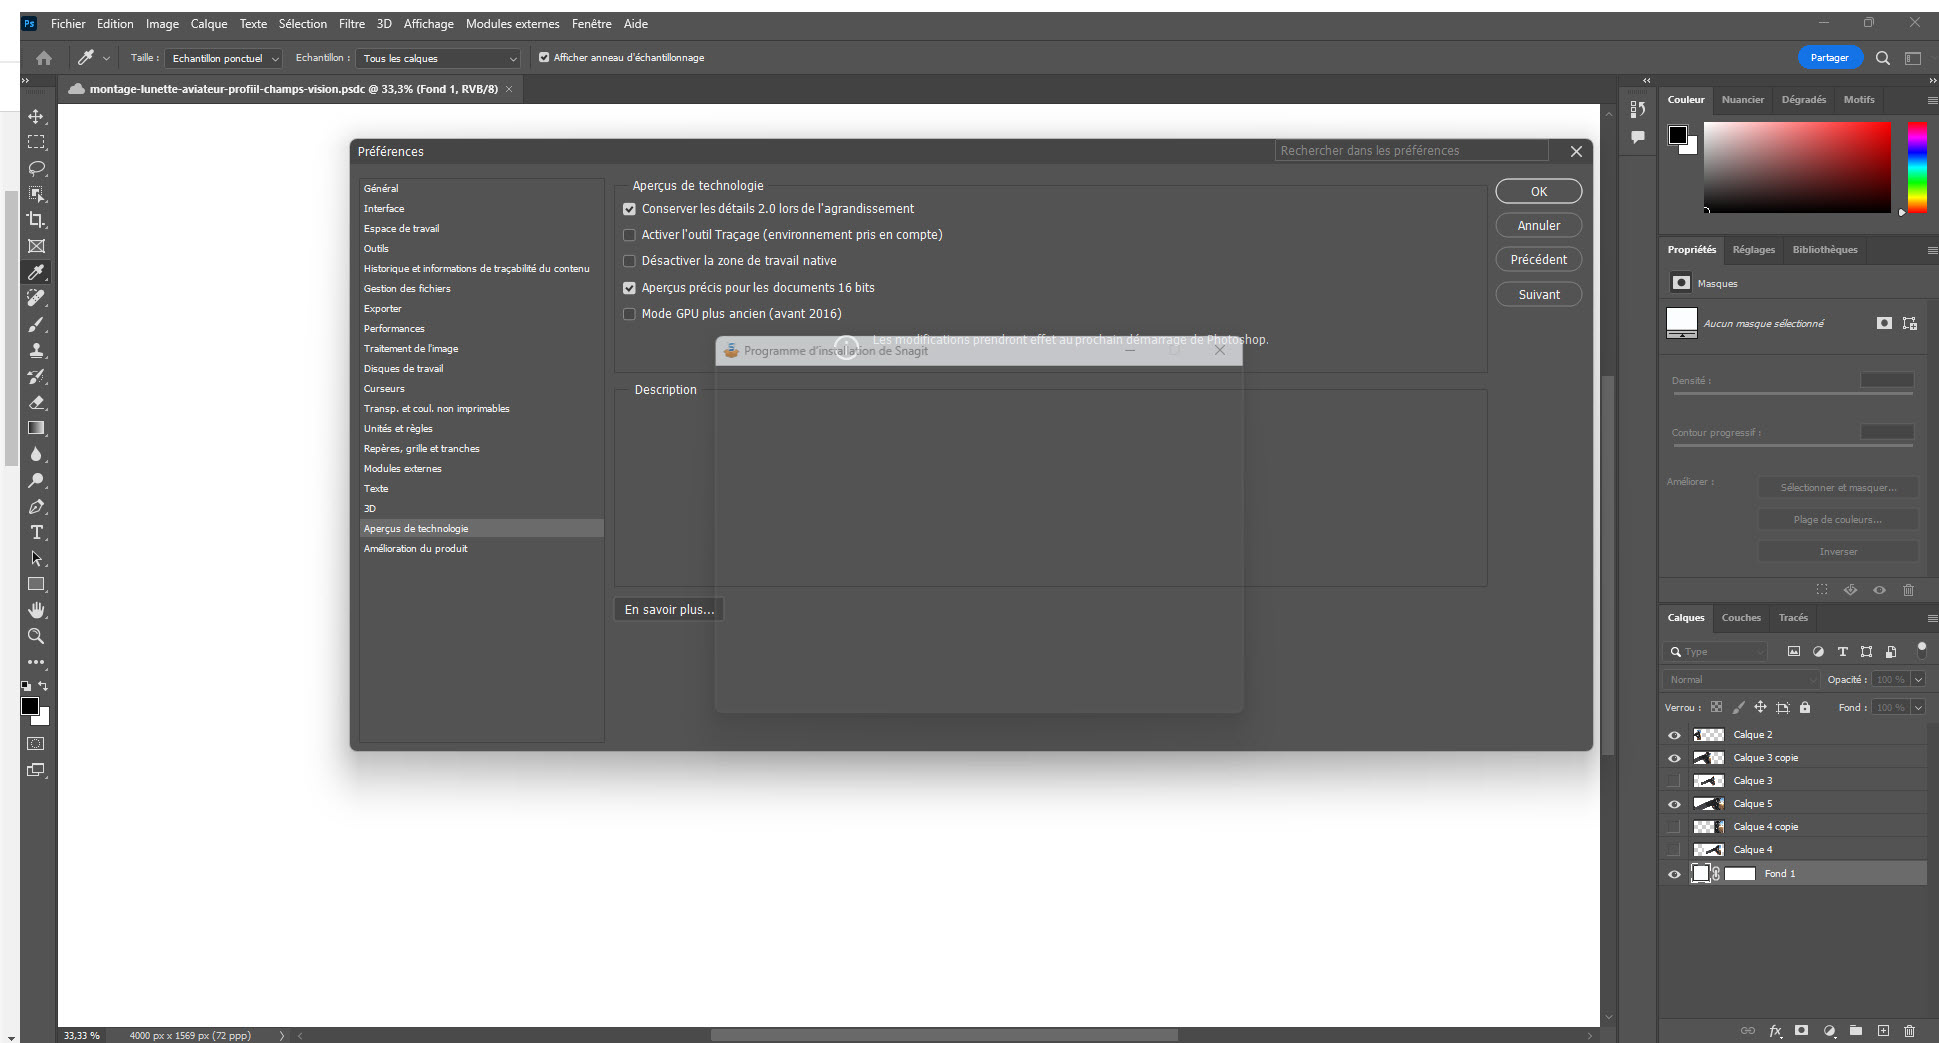Enable the Traçage tool checkbox

629,234
